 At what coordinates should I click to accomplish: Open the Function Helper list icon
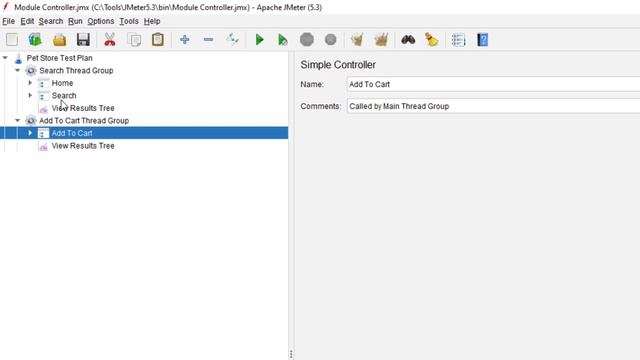point(458,40)
